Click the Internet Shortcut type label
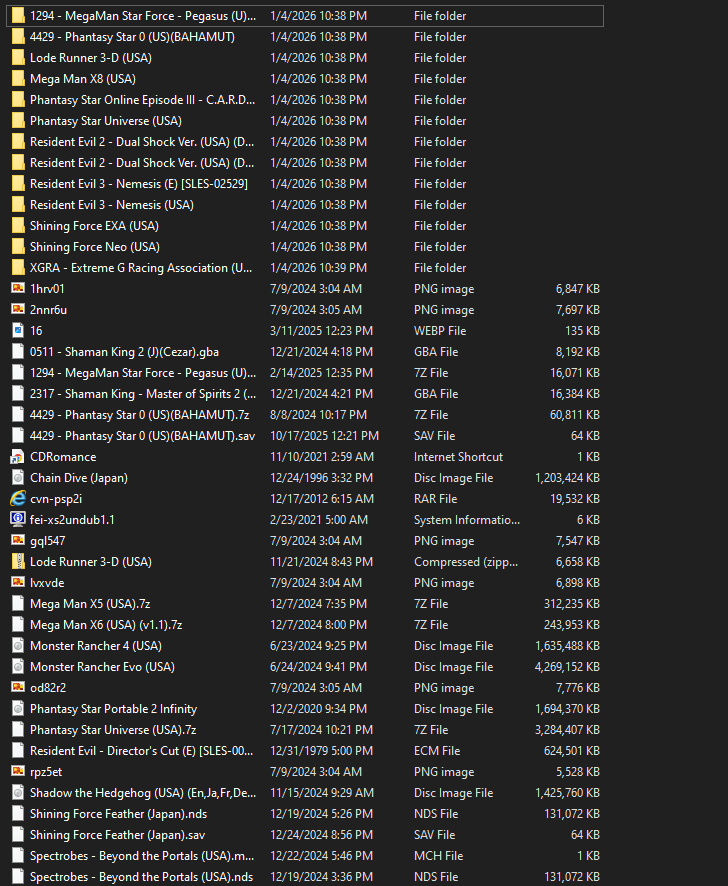The width and height of the screenshot is (728, 886). point(458,457)
